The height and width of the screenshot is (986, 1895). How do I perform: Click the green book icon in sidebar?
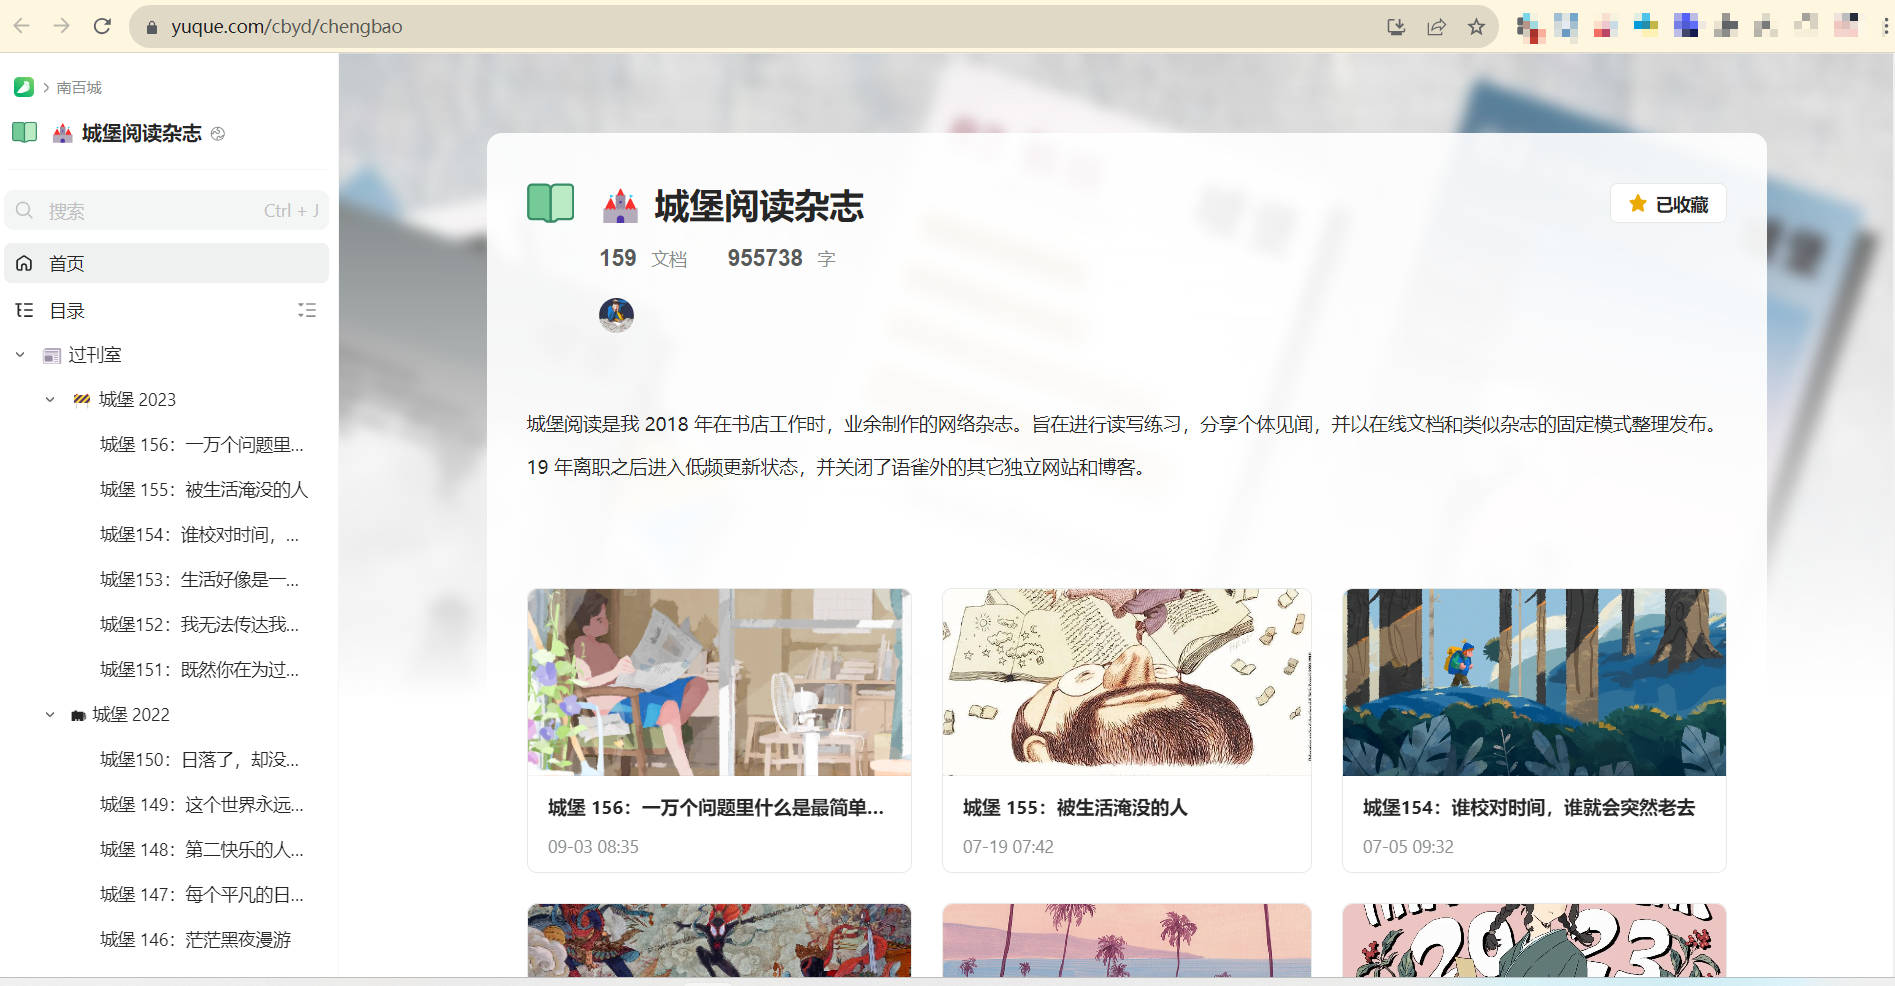(x=25, y=132)
